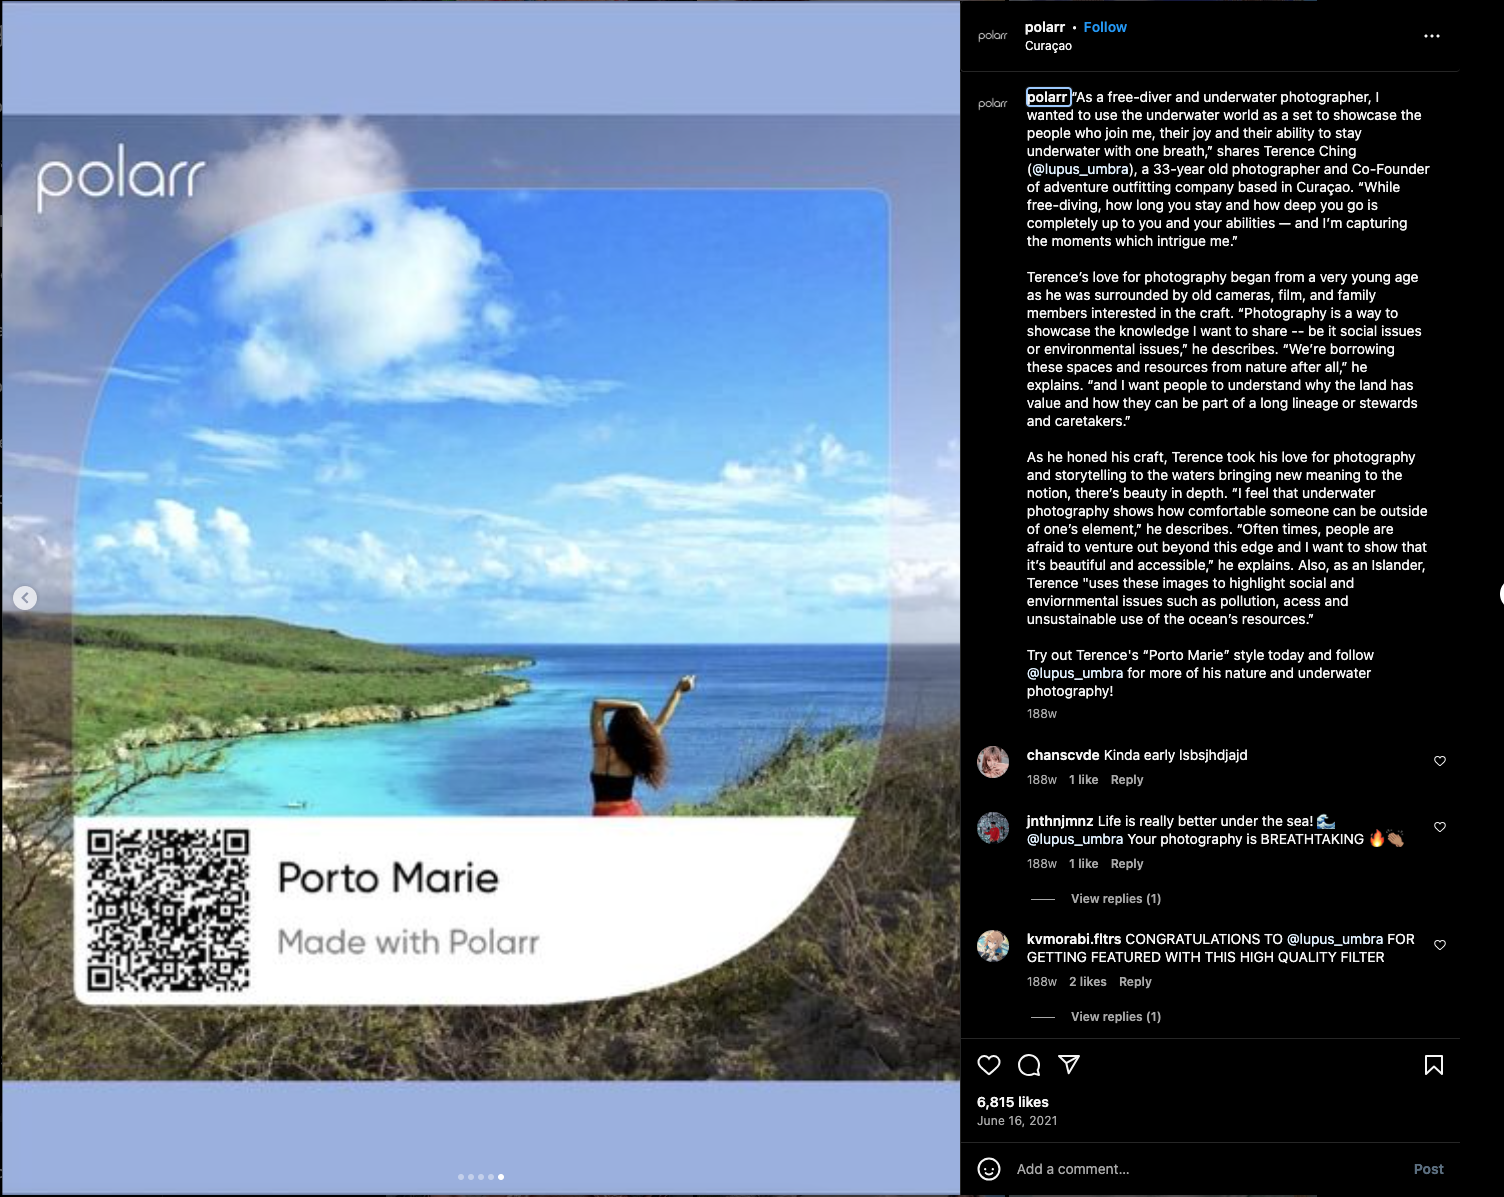Expand replies under jnthnjmnz's comment
This screenshot has height=1197, width=1504.
tap(1116, 899)
